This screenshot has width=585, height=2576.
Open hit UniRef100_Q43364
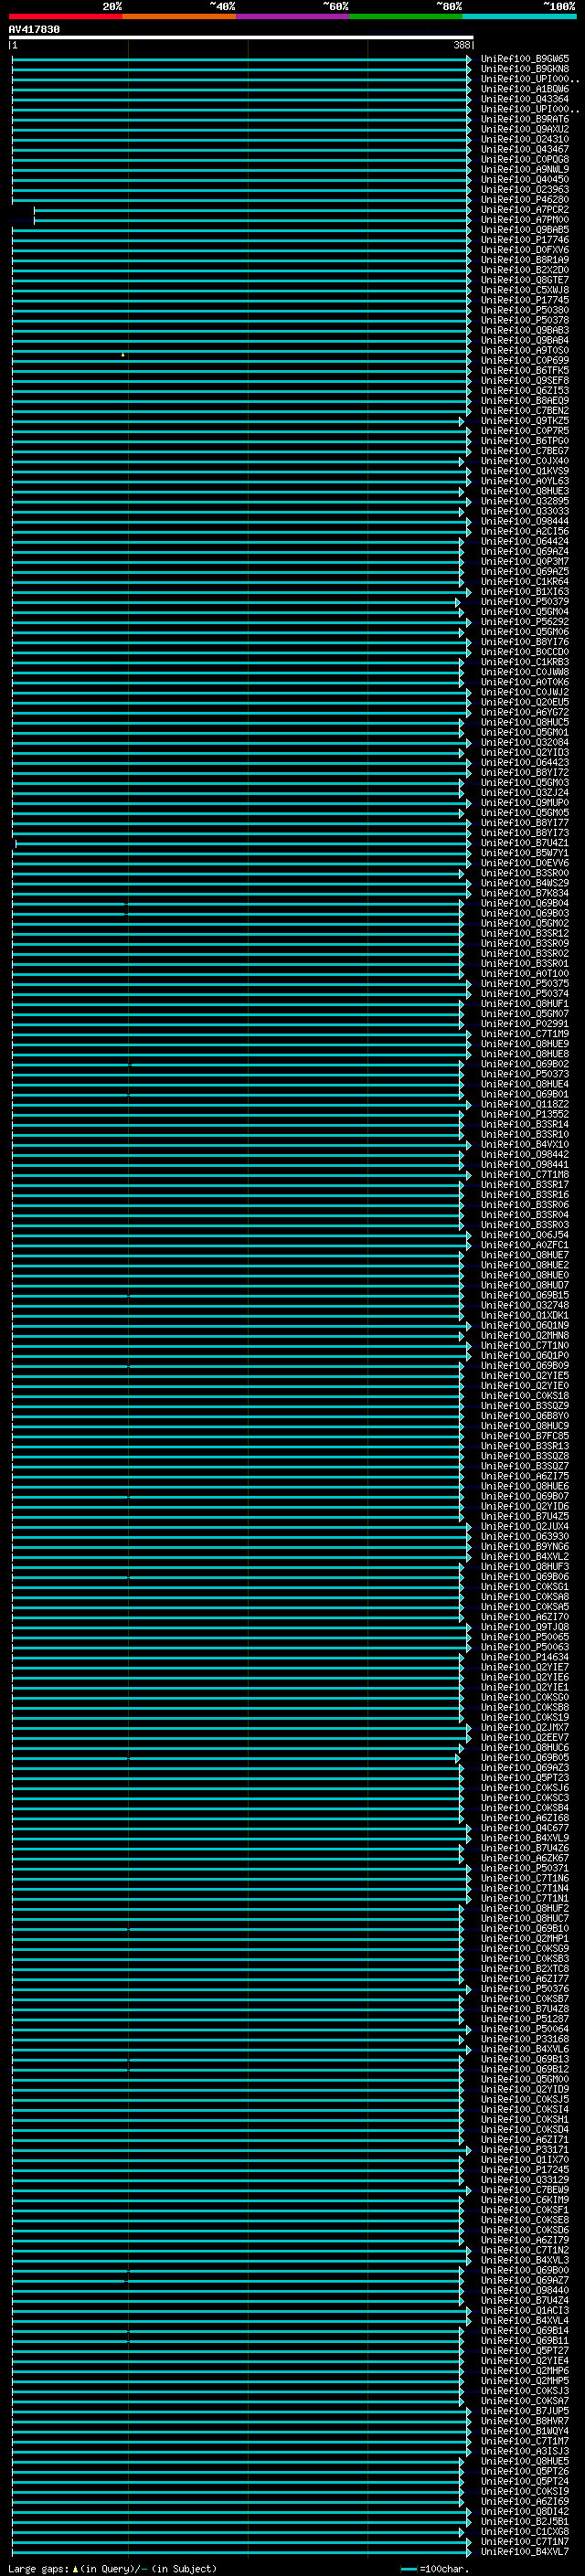click(x=525, y=99)
